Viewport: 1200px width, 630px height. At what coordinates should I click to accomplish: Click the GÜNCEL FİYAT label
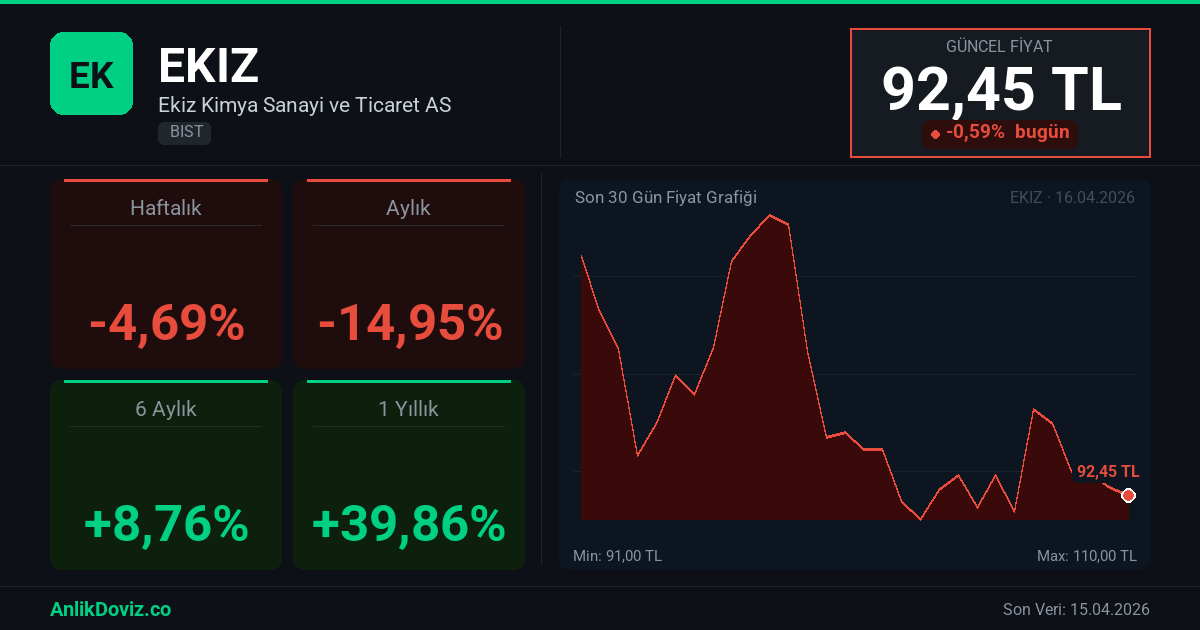tap(999, 46)
